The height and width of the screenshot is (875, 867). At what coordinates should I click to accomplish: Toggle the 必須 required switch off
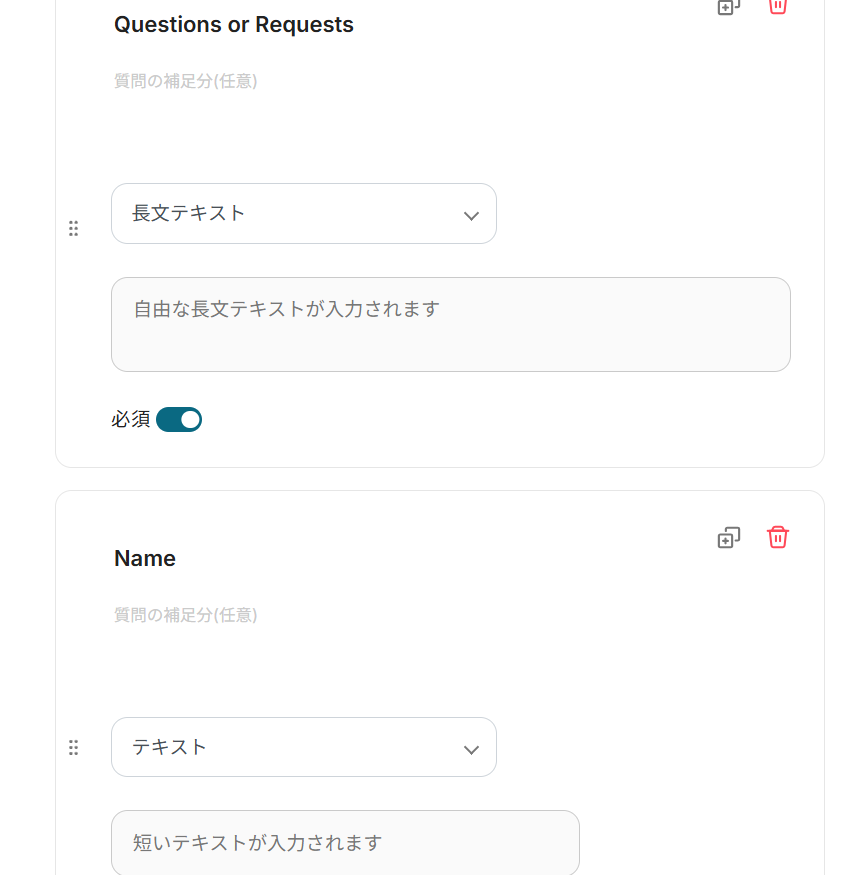(179, 420)
